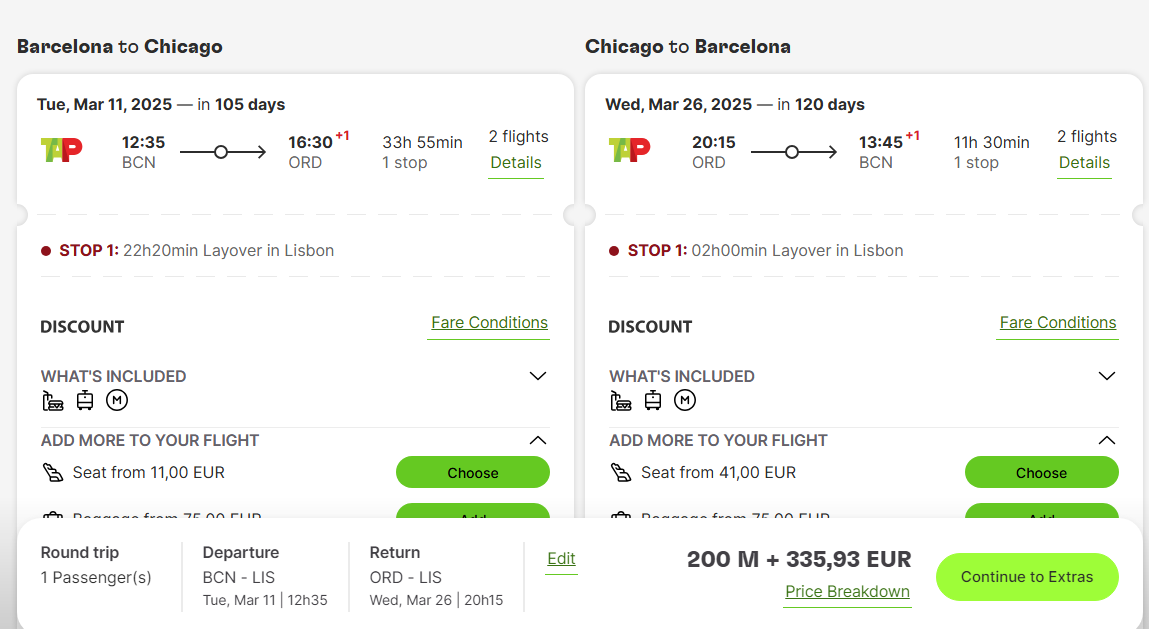Click the train icon under return What's Included
1149x629 pixels.
pos(653,400)
